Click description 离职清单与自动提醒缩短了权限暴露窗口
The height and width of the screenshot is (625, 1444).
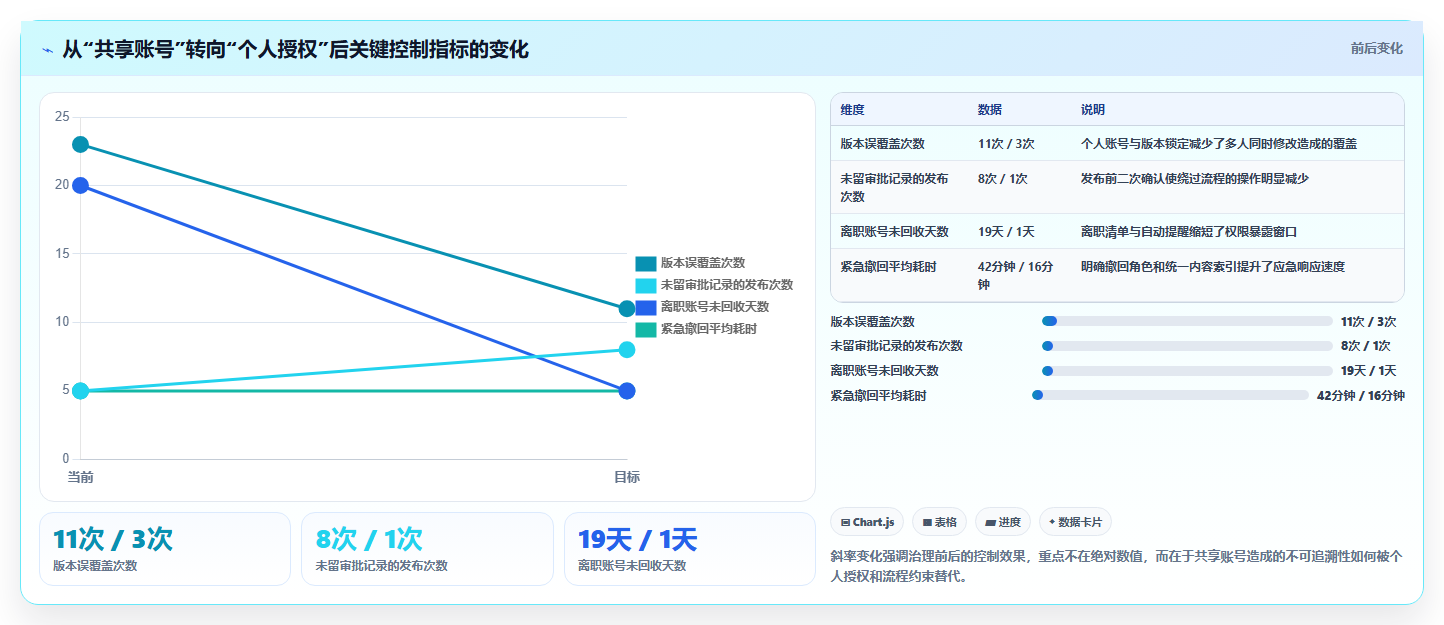[1189, 232]
